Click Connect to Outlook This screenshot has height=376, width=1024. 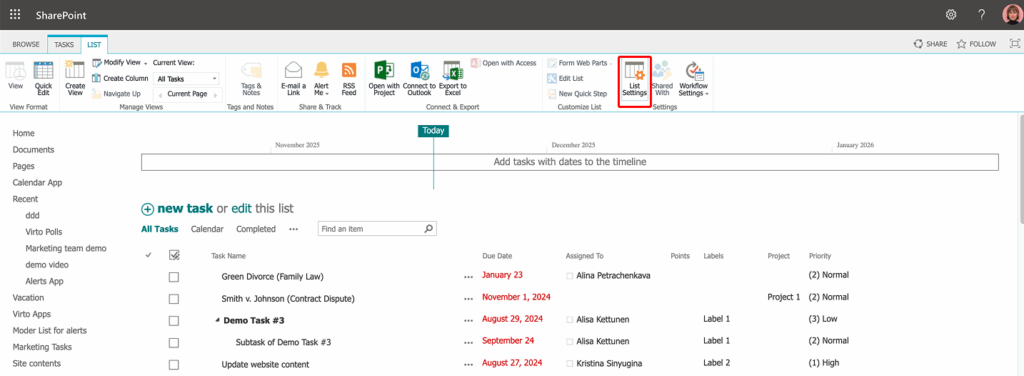(x=419, y=79)
